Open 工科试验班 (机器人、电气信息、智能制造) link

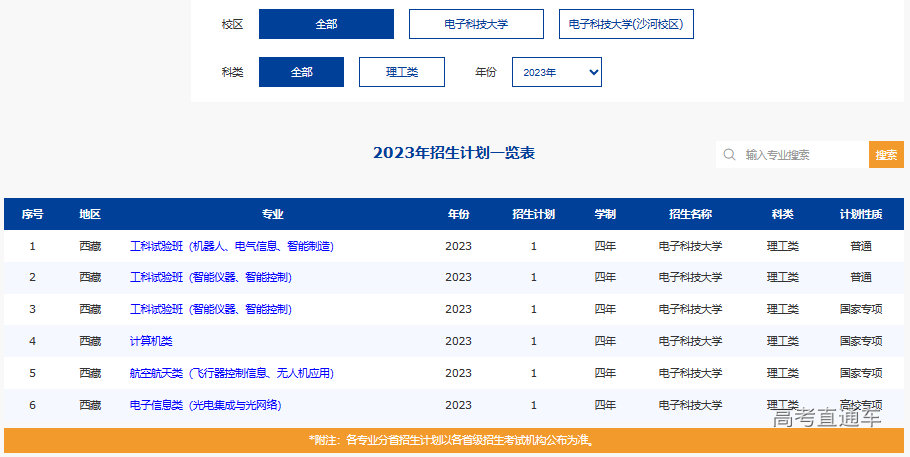click(x=231, y=246)
